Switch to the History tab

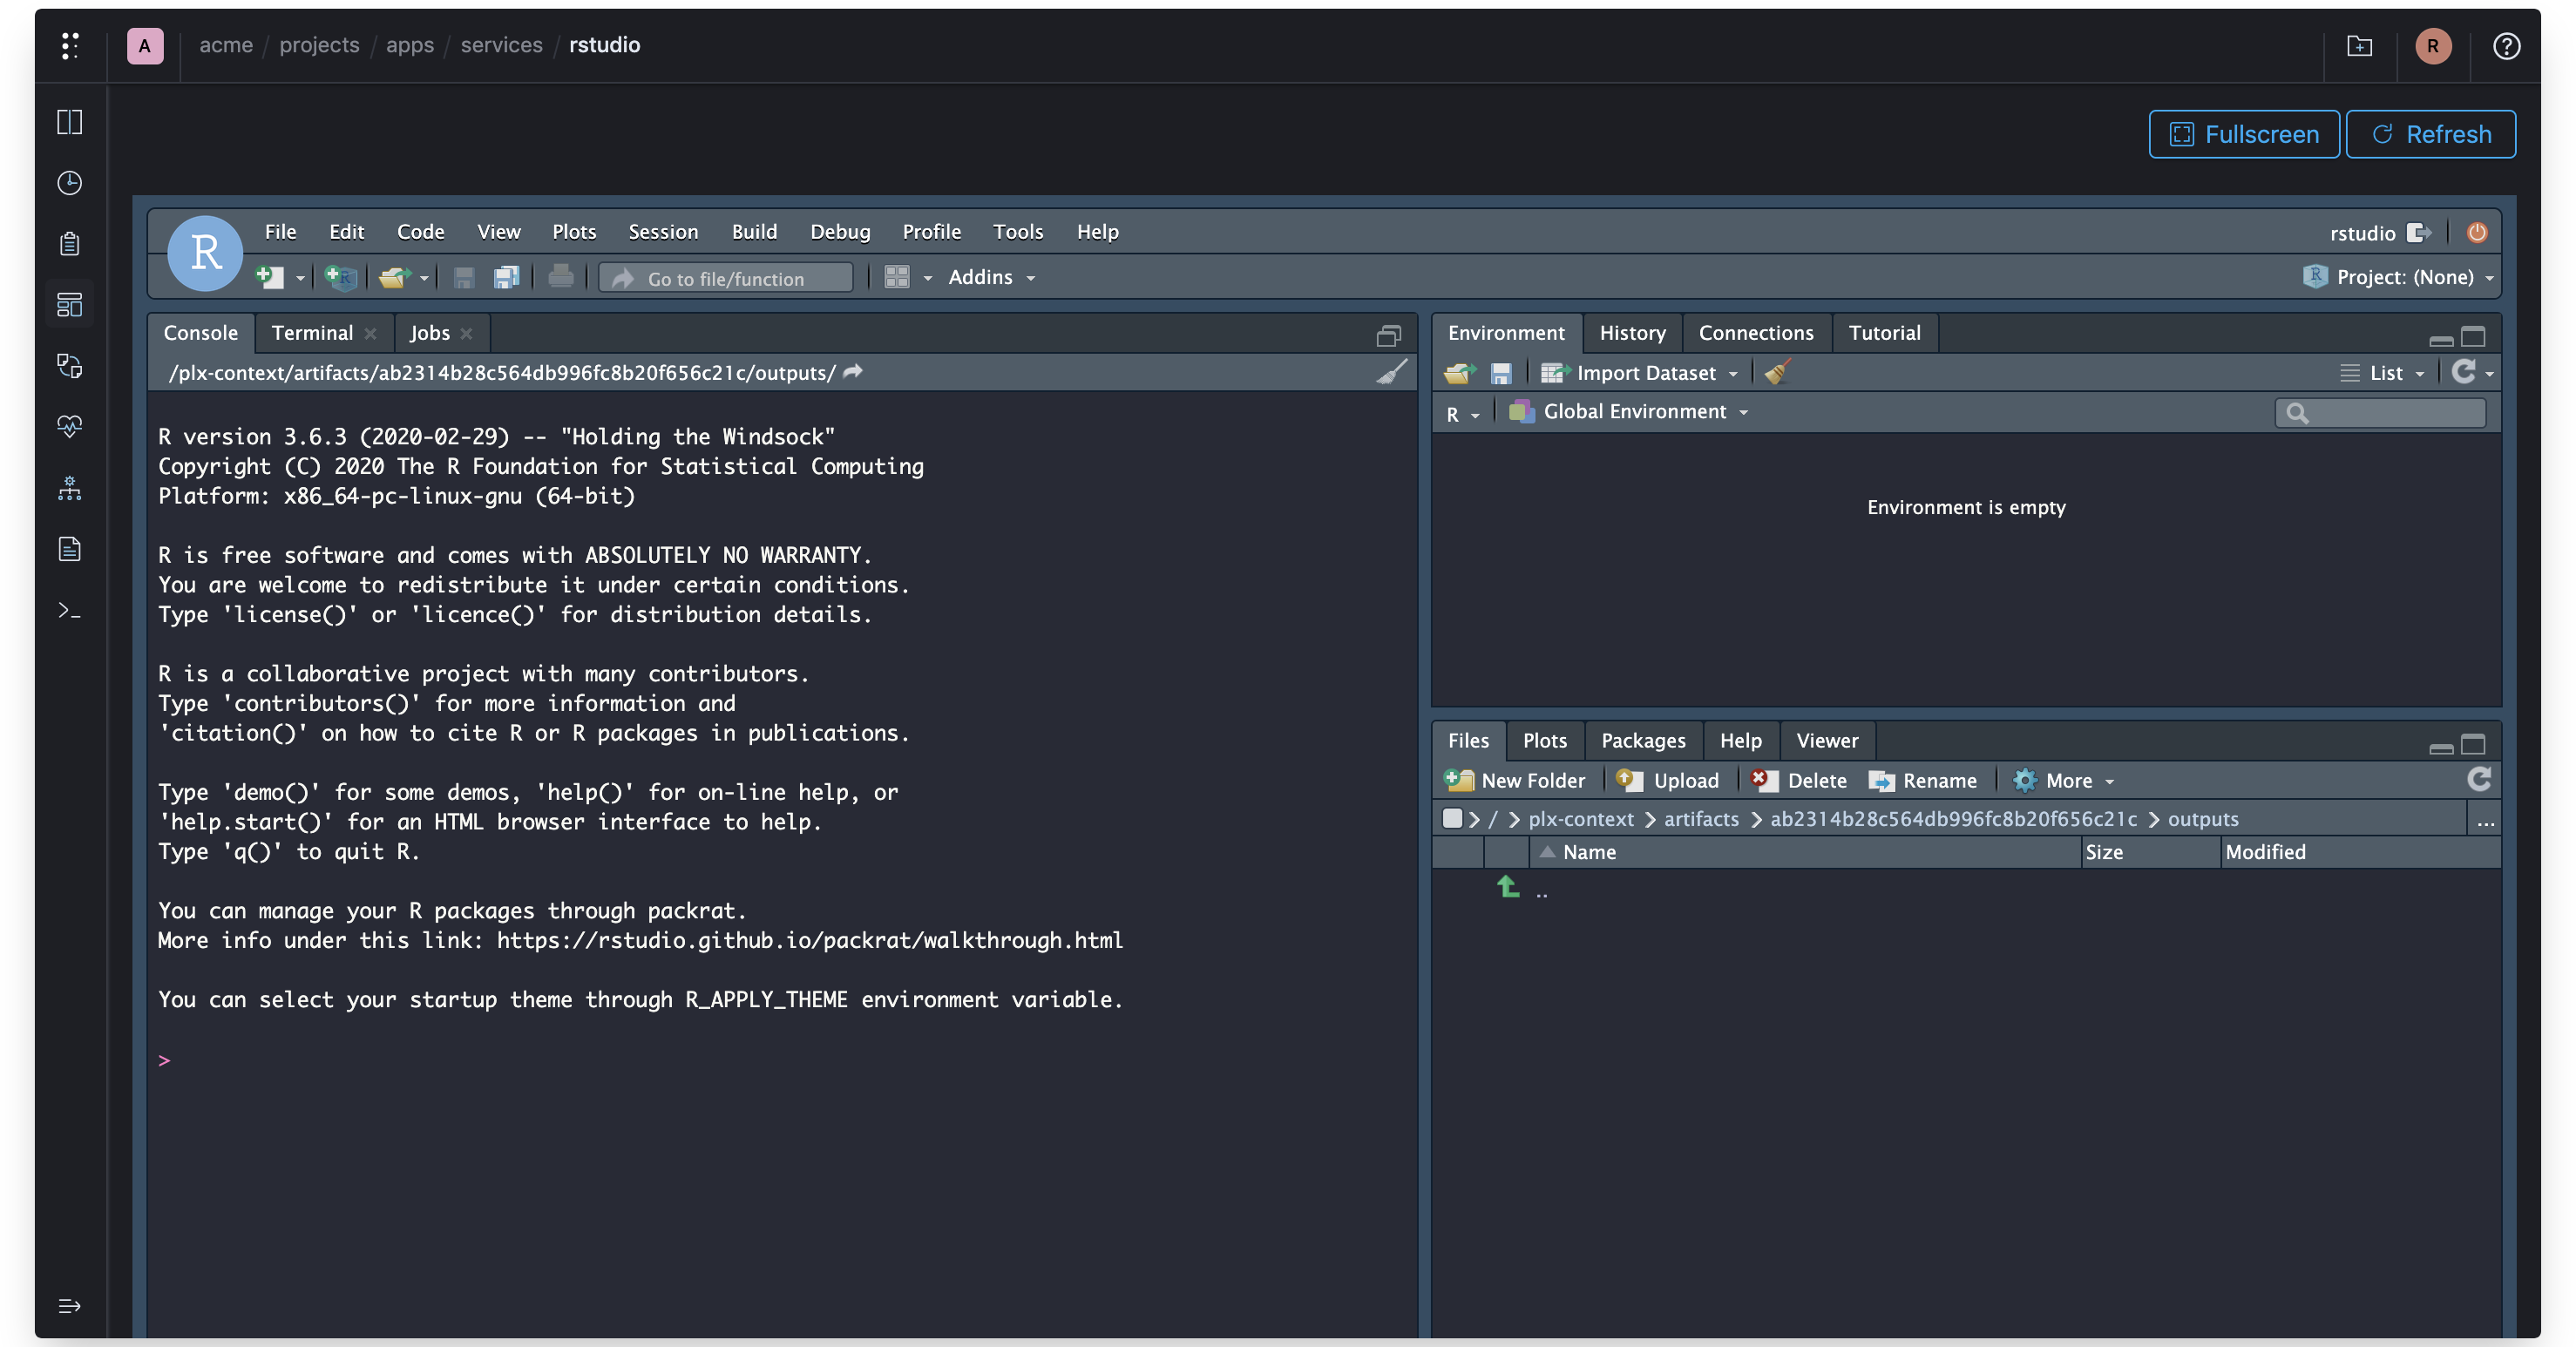pos(1632,333)
